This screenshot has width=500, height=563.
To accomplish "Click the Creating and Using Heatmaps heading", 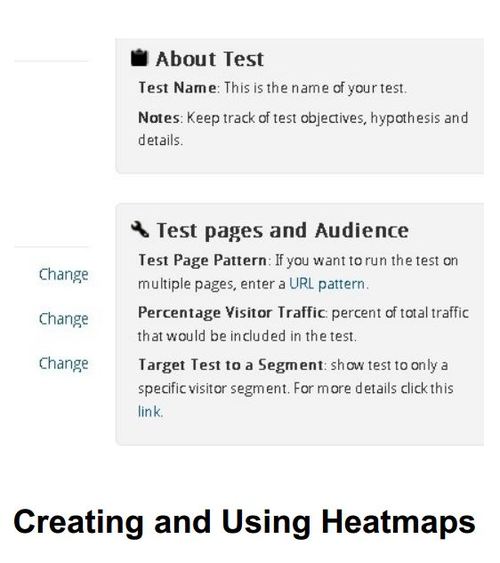I will point(244,522).
